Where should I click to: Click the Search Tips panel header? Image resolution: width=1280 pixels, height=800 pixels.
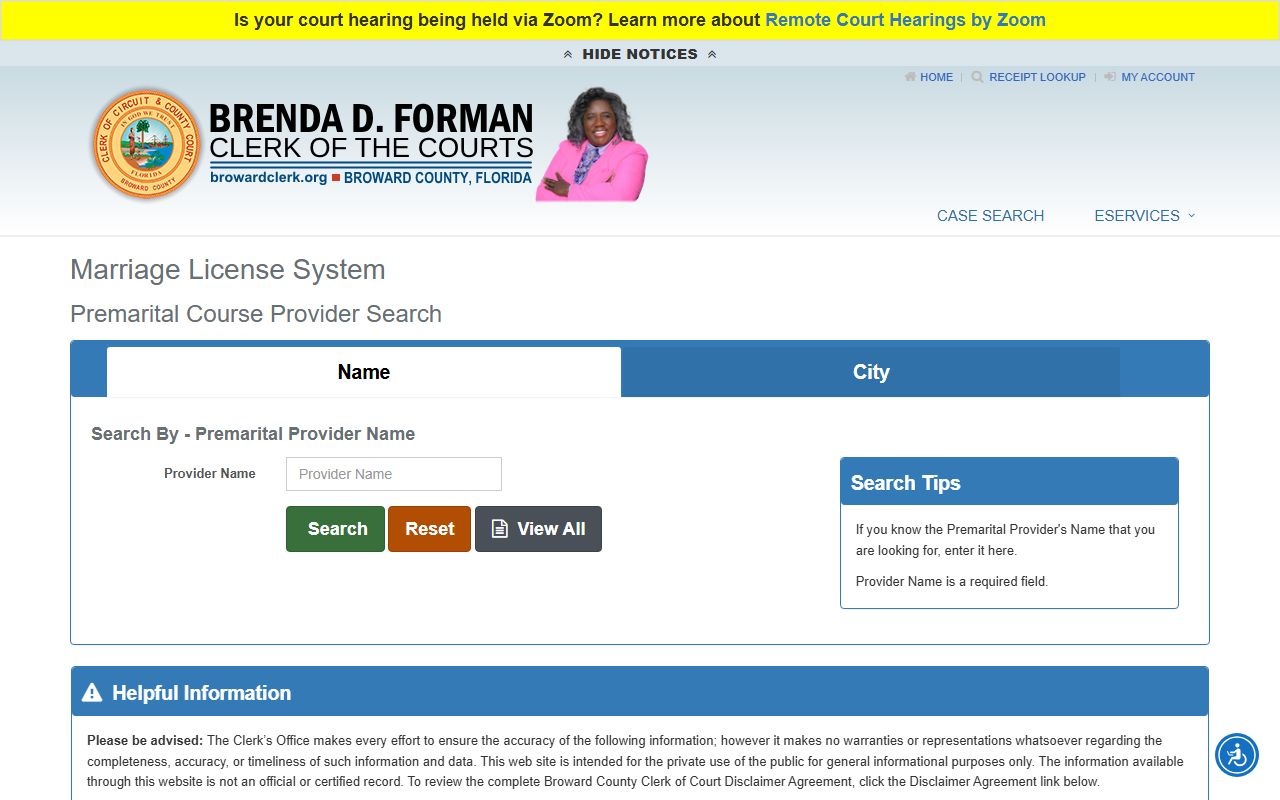tap(1009, 482)
